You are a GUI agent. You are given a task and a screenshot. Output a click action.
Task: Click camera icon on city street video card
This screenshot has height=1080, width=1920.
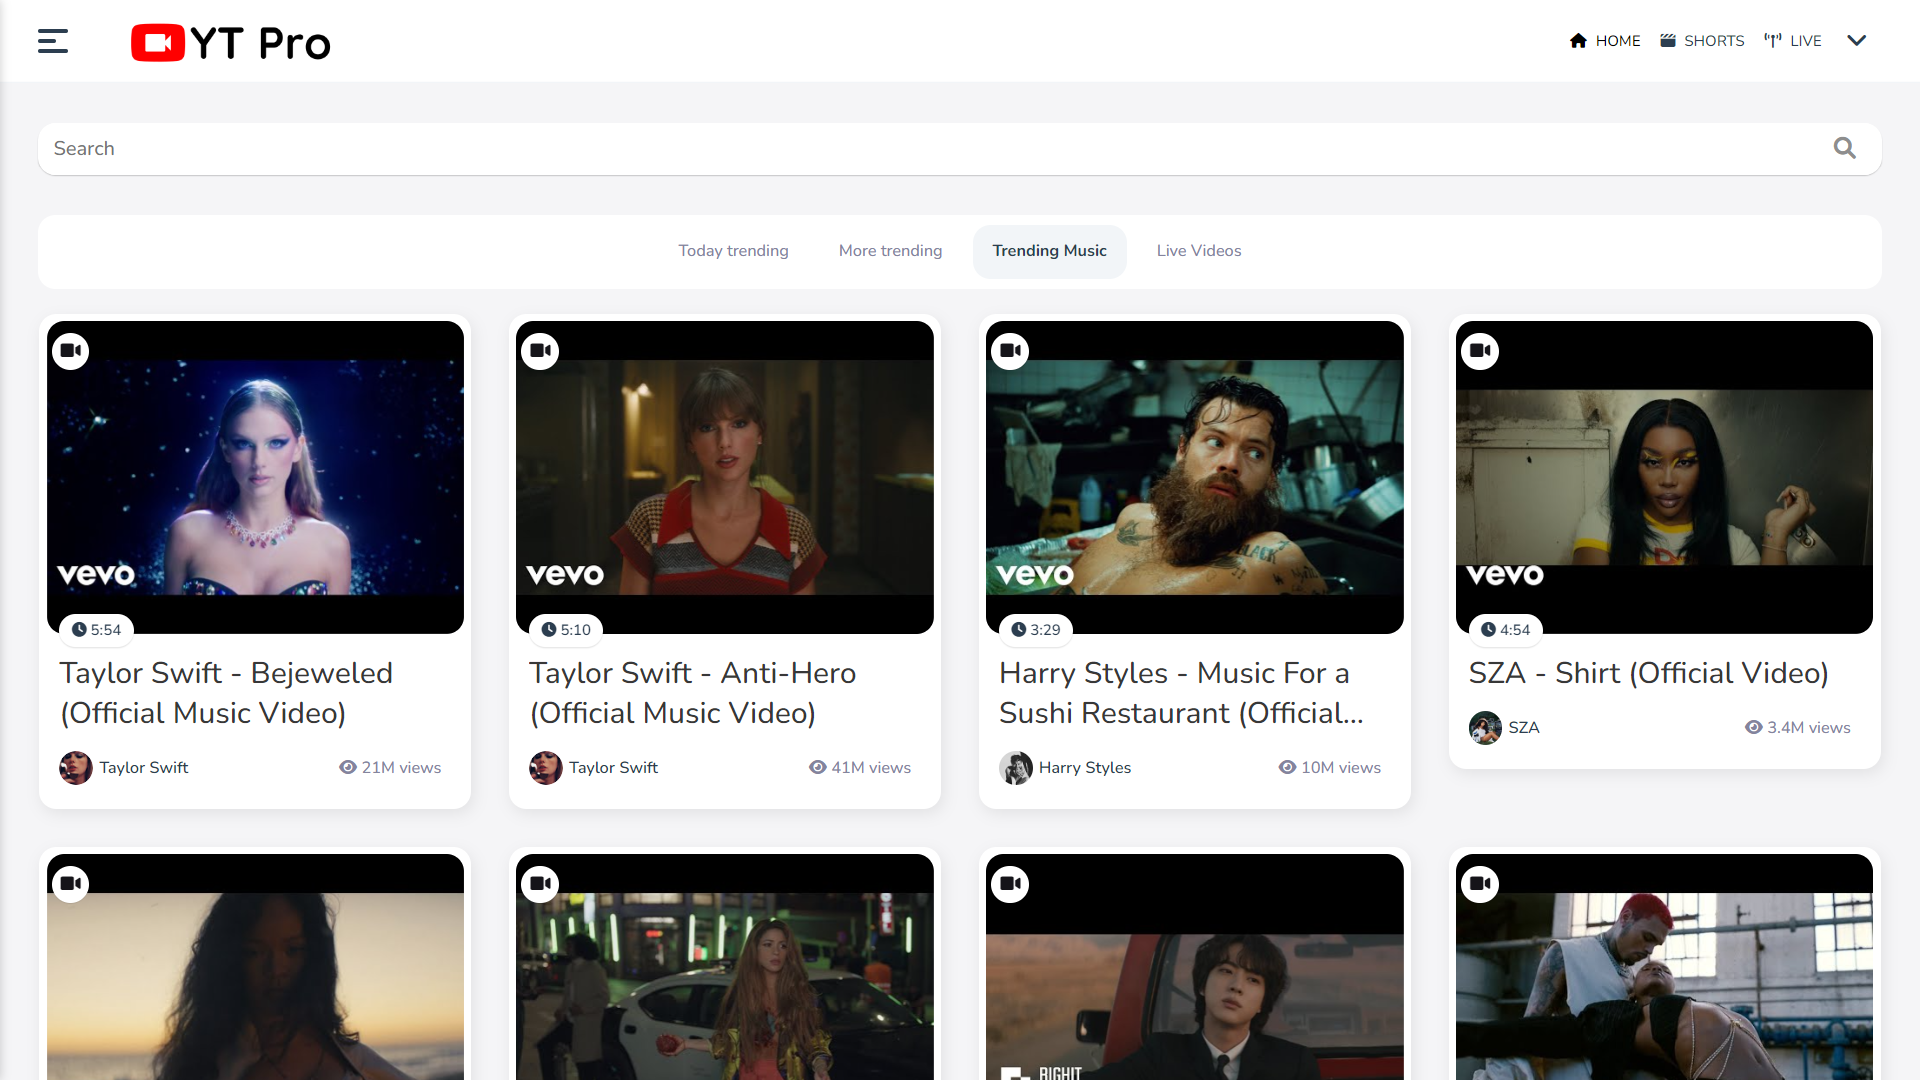[x=540, y=884]
